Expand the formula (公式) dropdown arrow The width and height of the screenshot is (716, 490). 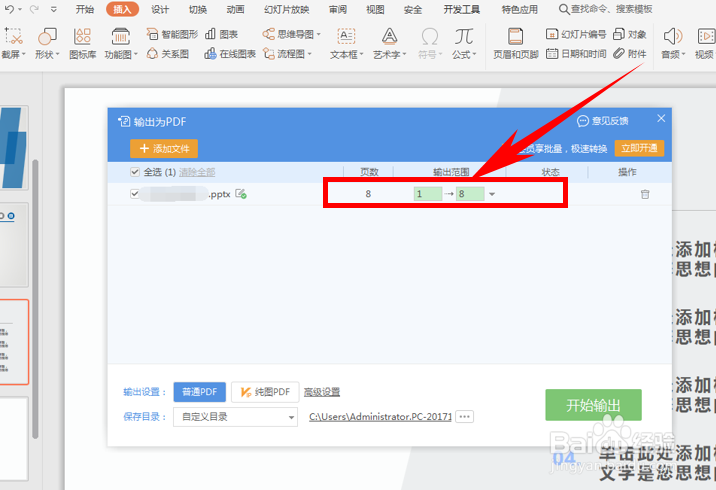474,54
